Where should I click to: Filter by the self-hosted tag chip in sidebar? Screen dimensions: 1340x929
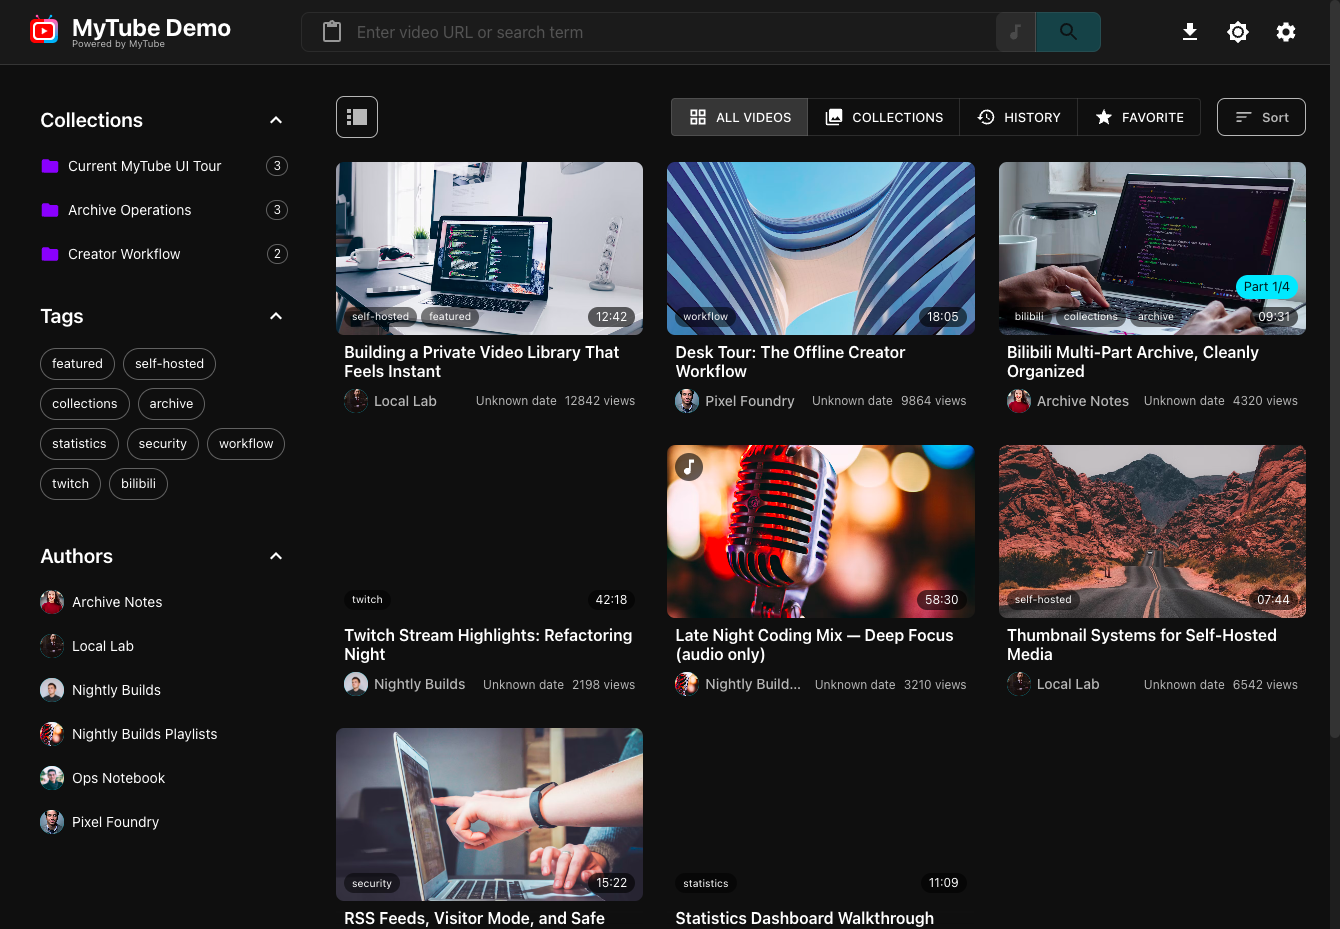tap(170, 364)
